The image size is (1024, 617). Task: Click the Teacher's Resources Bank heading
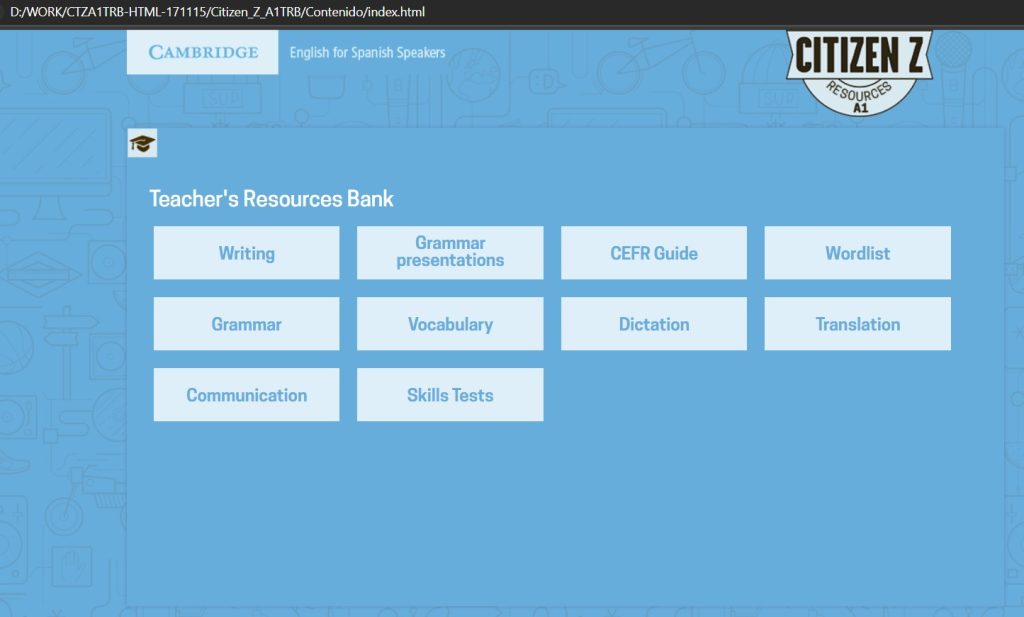pos(270,198)
